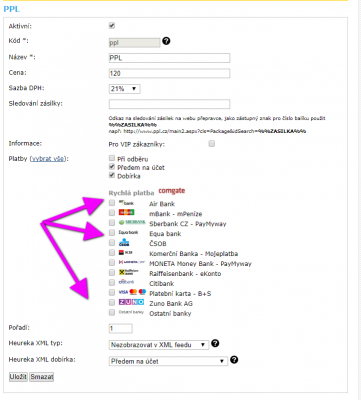Tick the ČSOB checkbox
The image size is (361, 400).
112,242
